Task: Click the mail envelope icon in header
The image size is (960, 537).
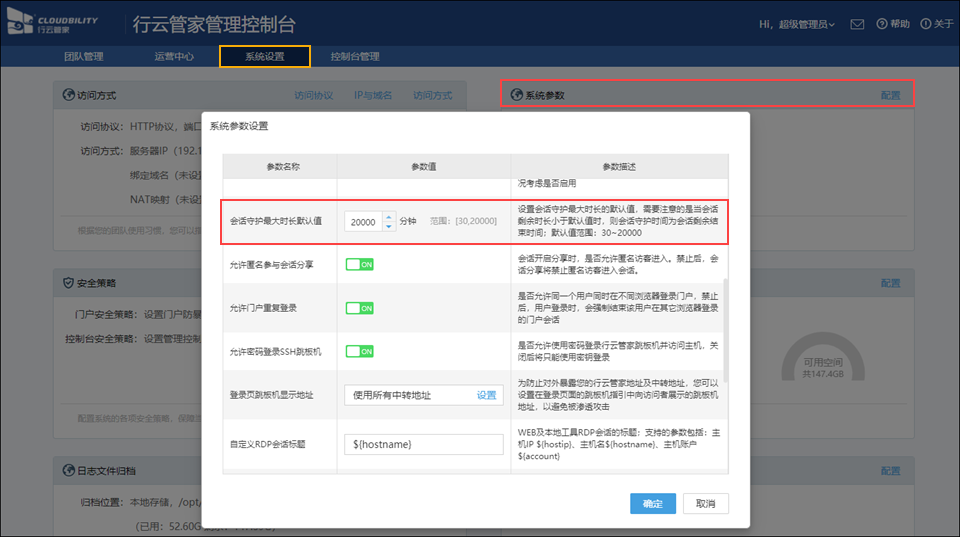Action: (x=857, y=24)
